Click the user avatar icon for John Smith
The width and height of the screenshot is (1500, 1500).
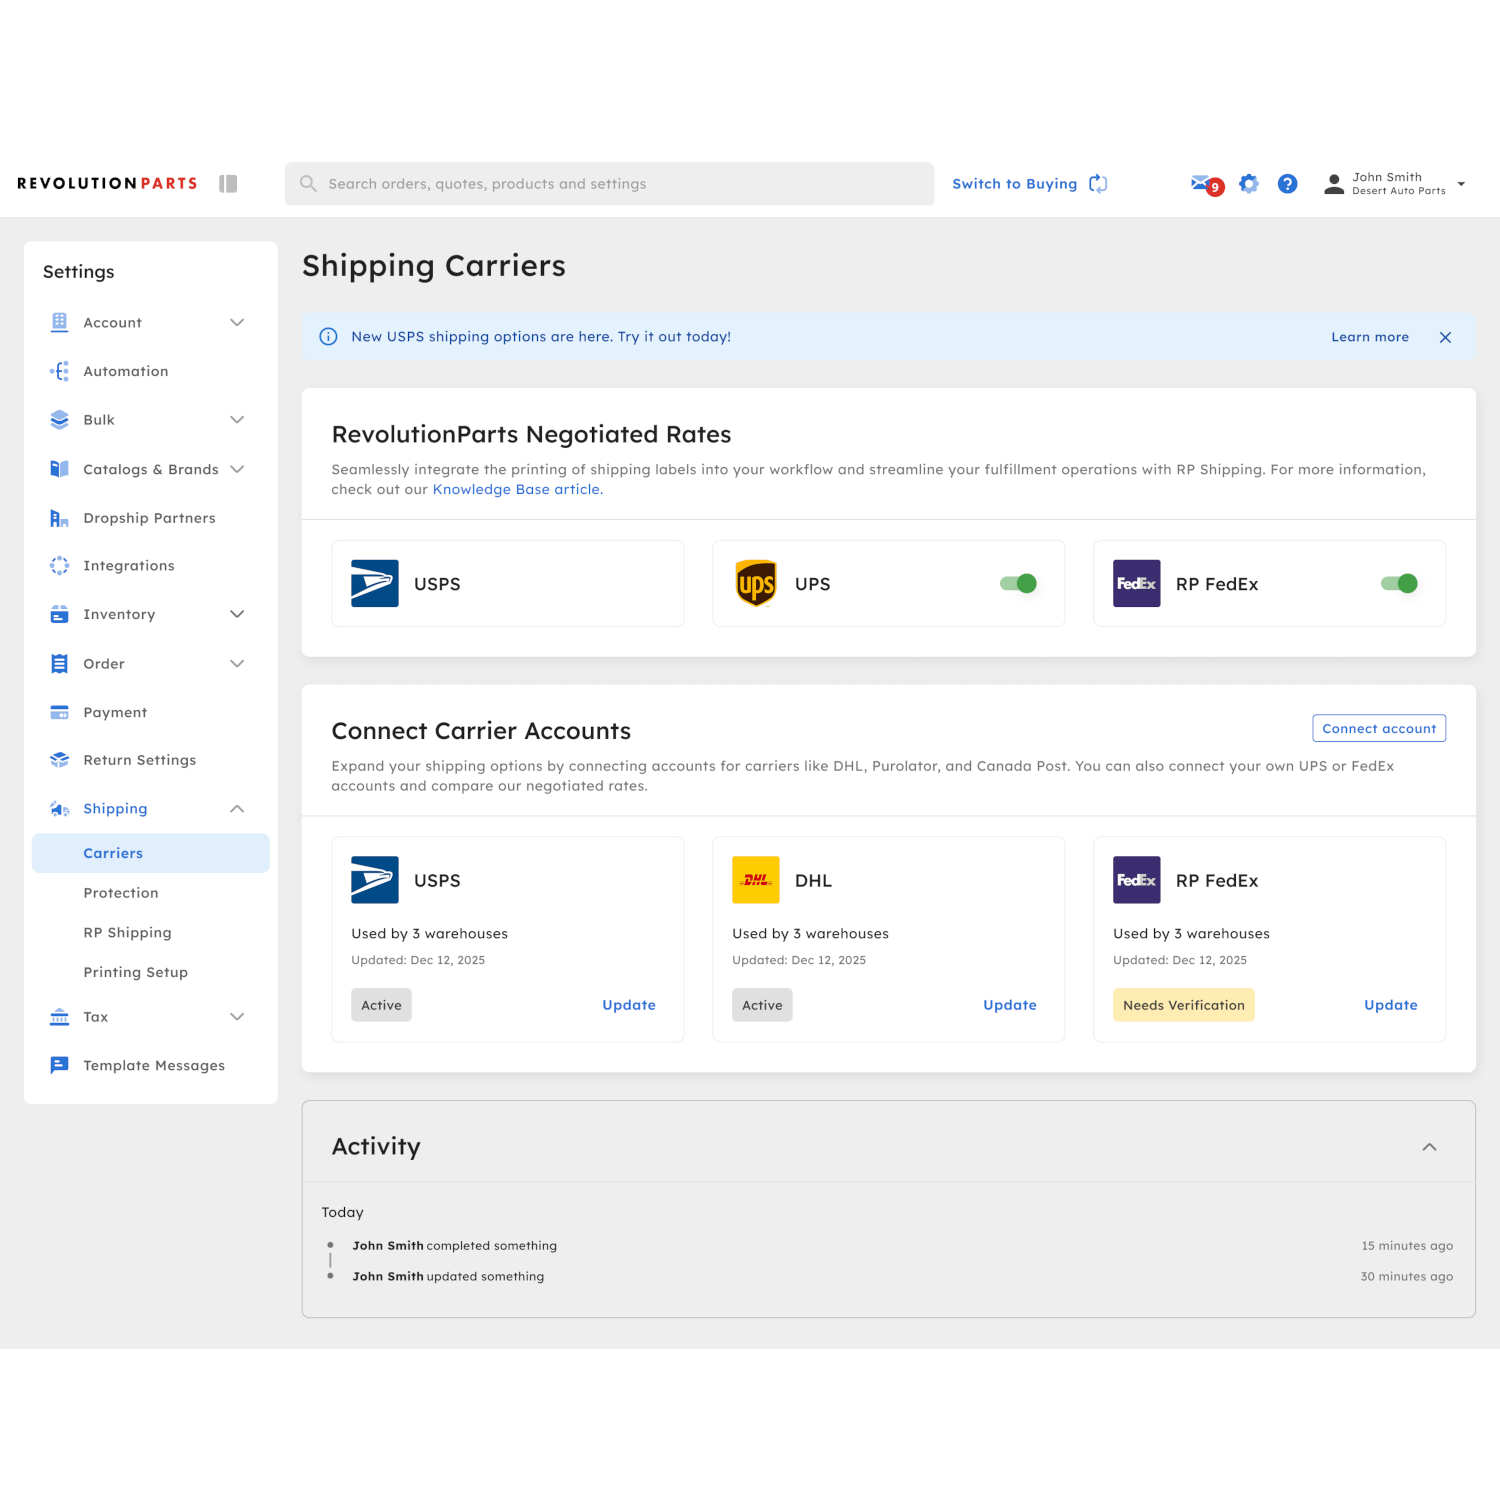(1334, 184)
